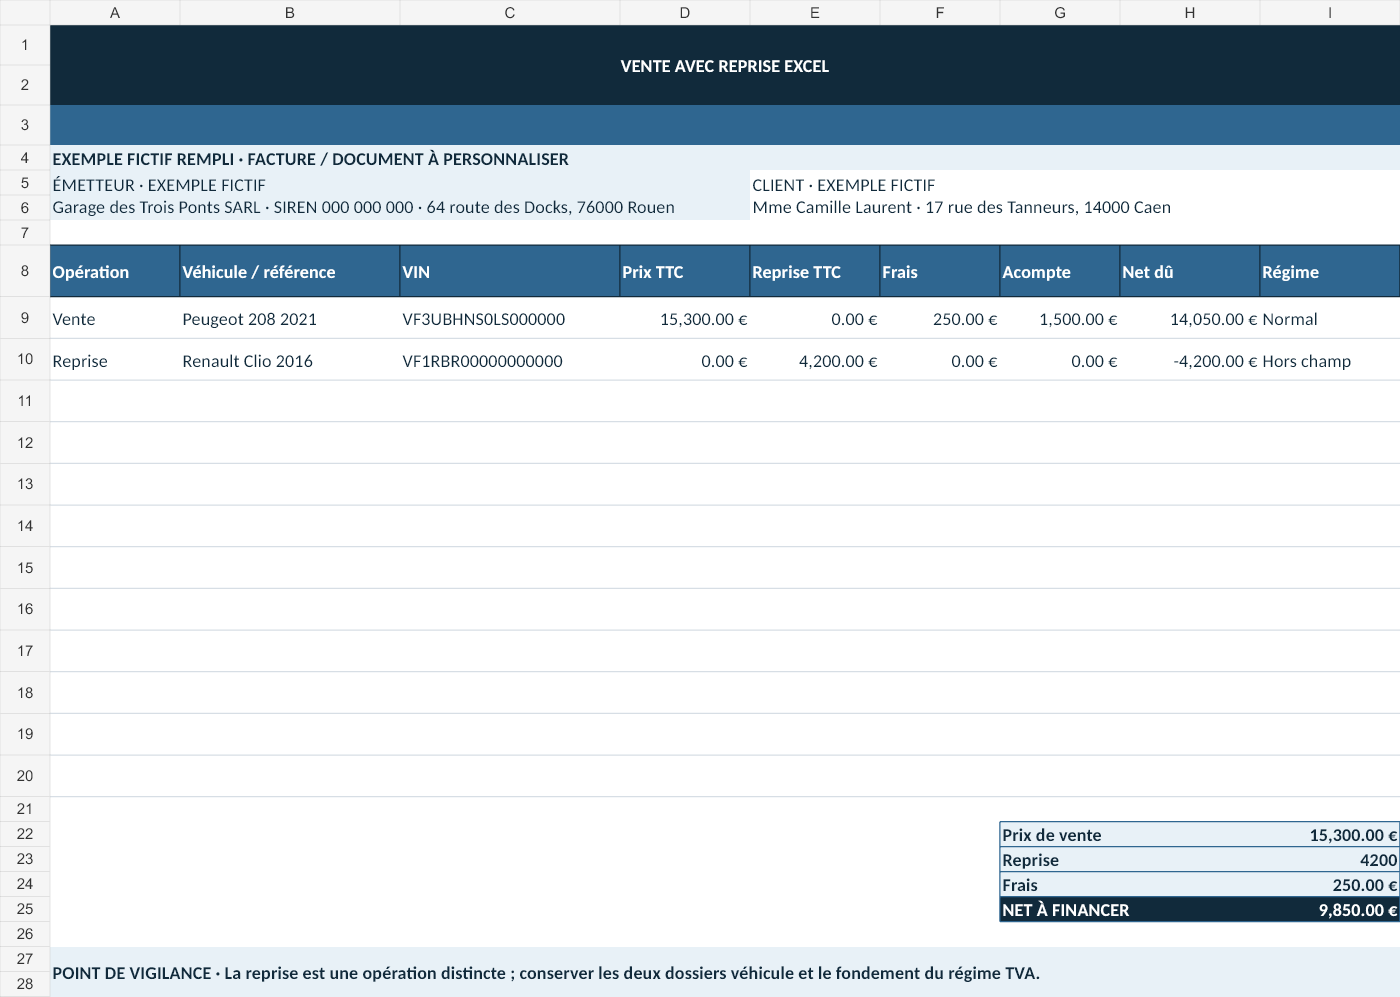Click the Vente operation cell
Viewport: 1400px width, 997px height.
(x=115, y=319)
